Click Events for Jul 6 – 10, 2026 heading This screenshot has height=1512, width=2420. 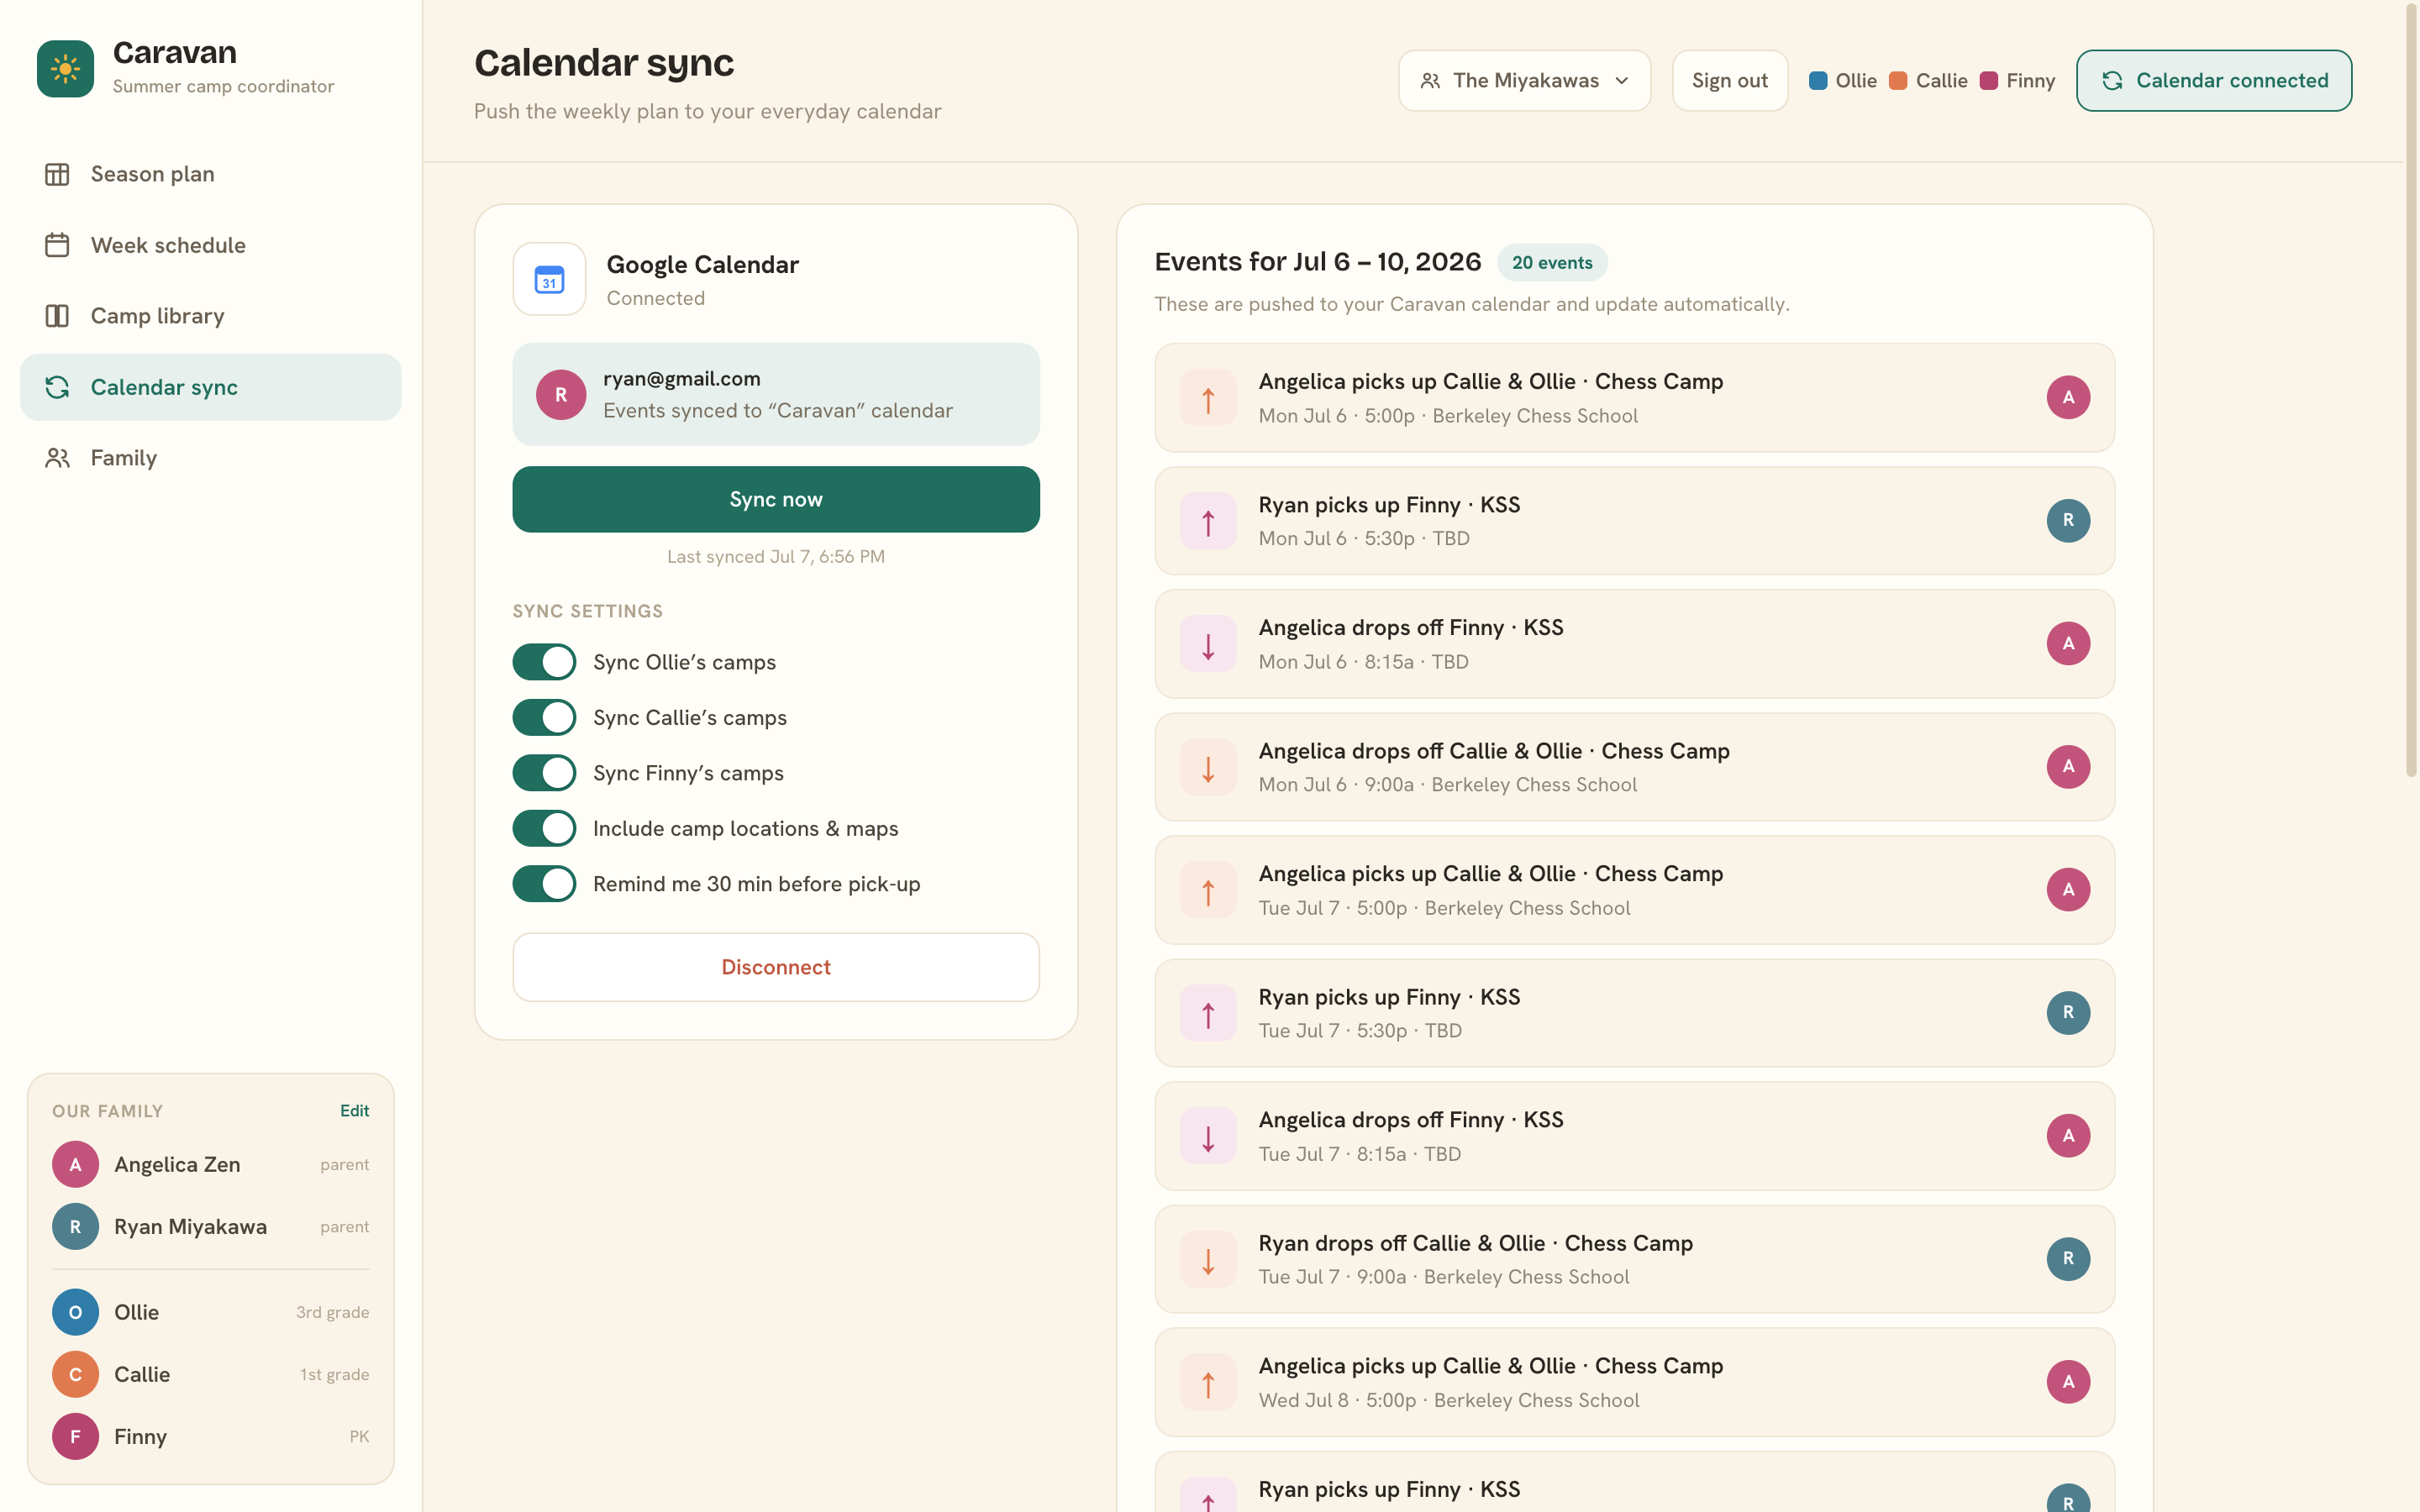click(x=1317, y=262)
